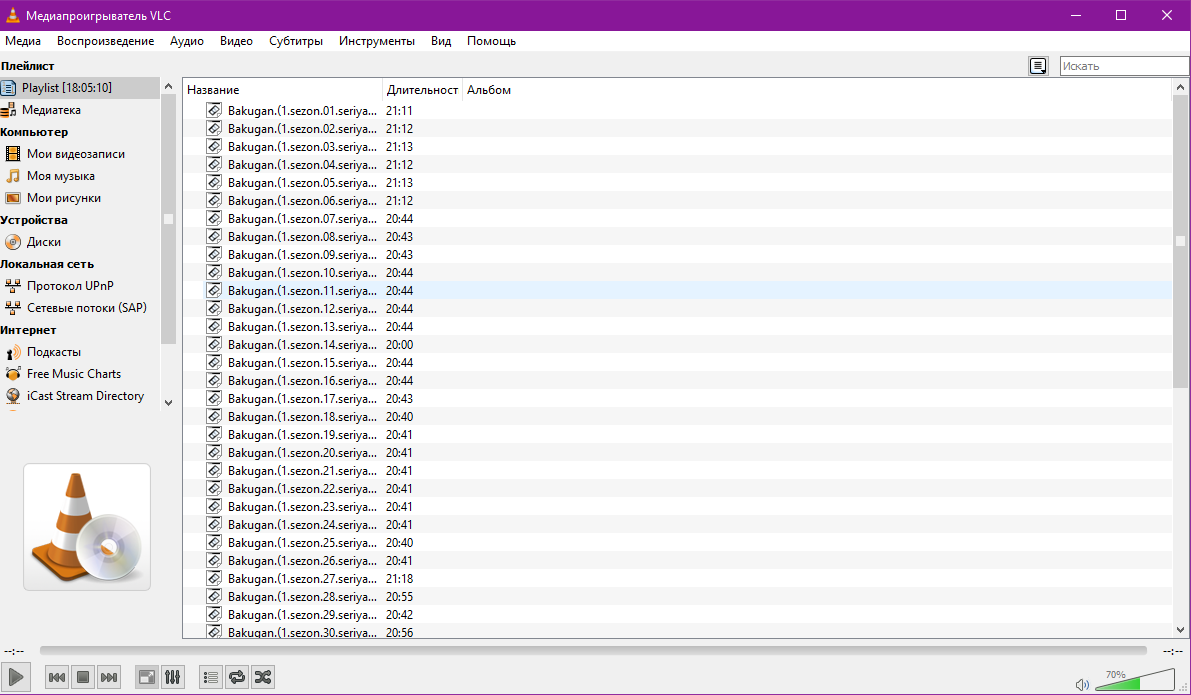The height and width of the screenshot is (695, 1191).
Task: Select Free Music Charts source
Action: point(73,374)
